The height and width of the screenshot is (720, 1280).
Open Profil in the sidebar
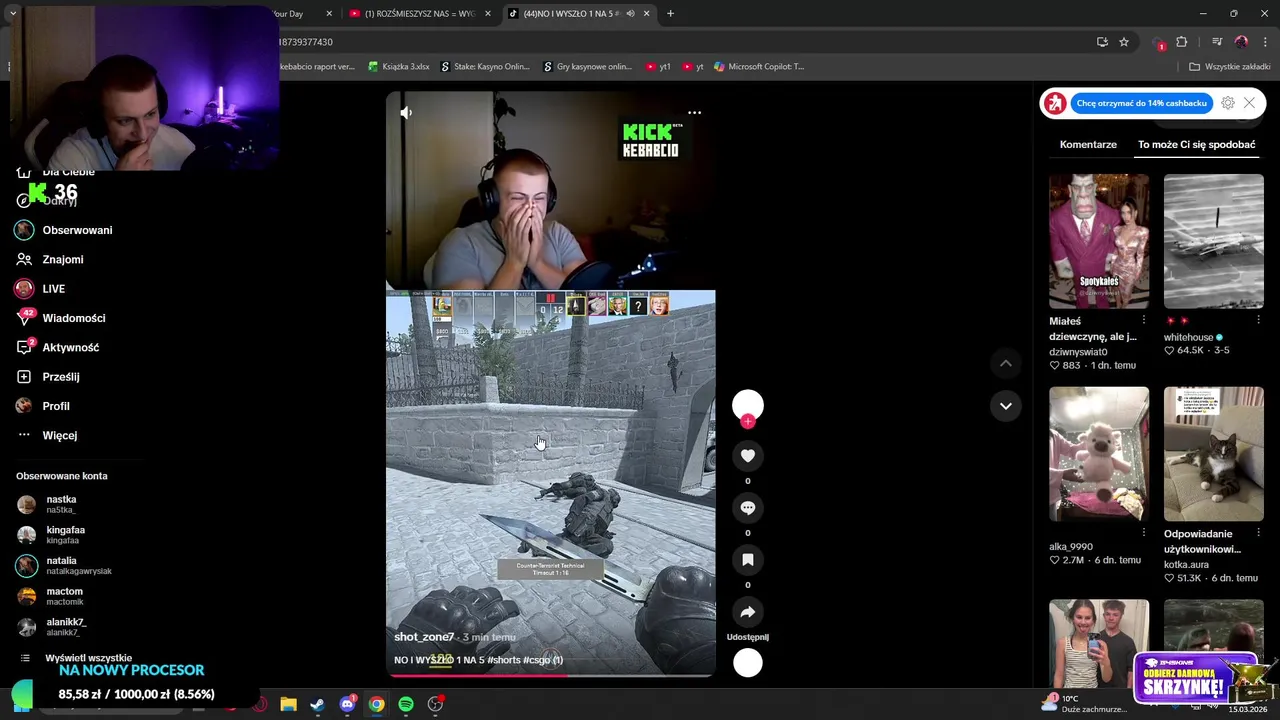(x=43, y=406)
